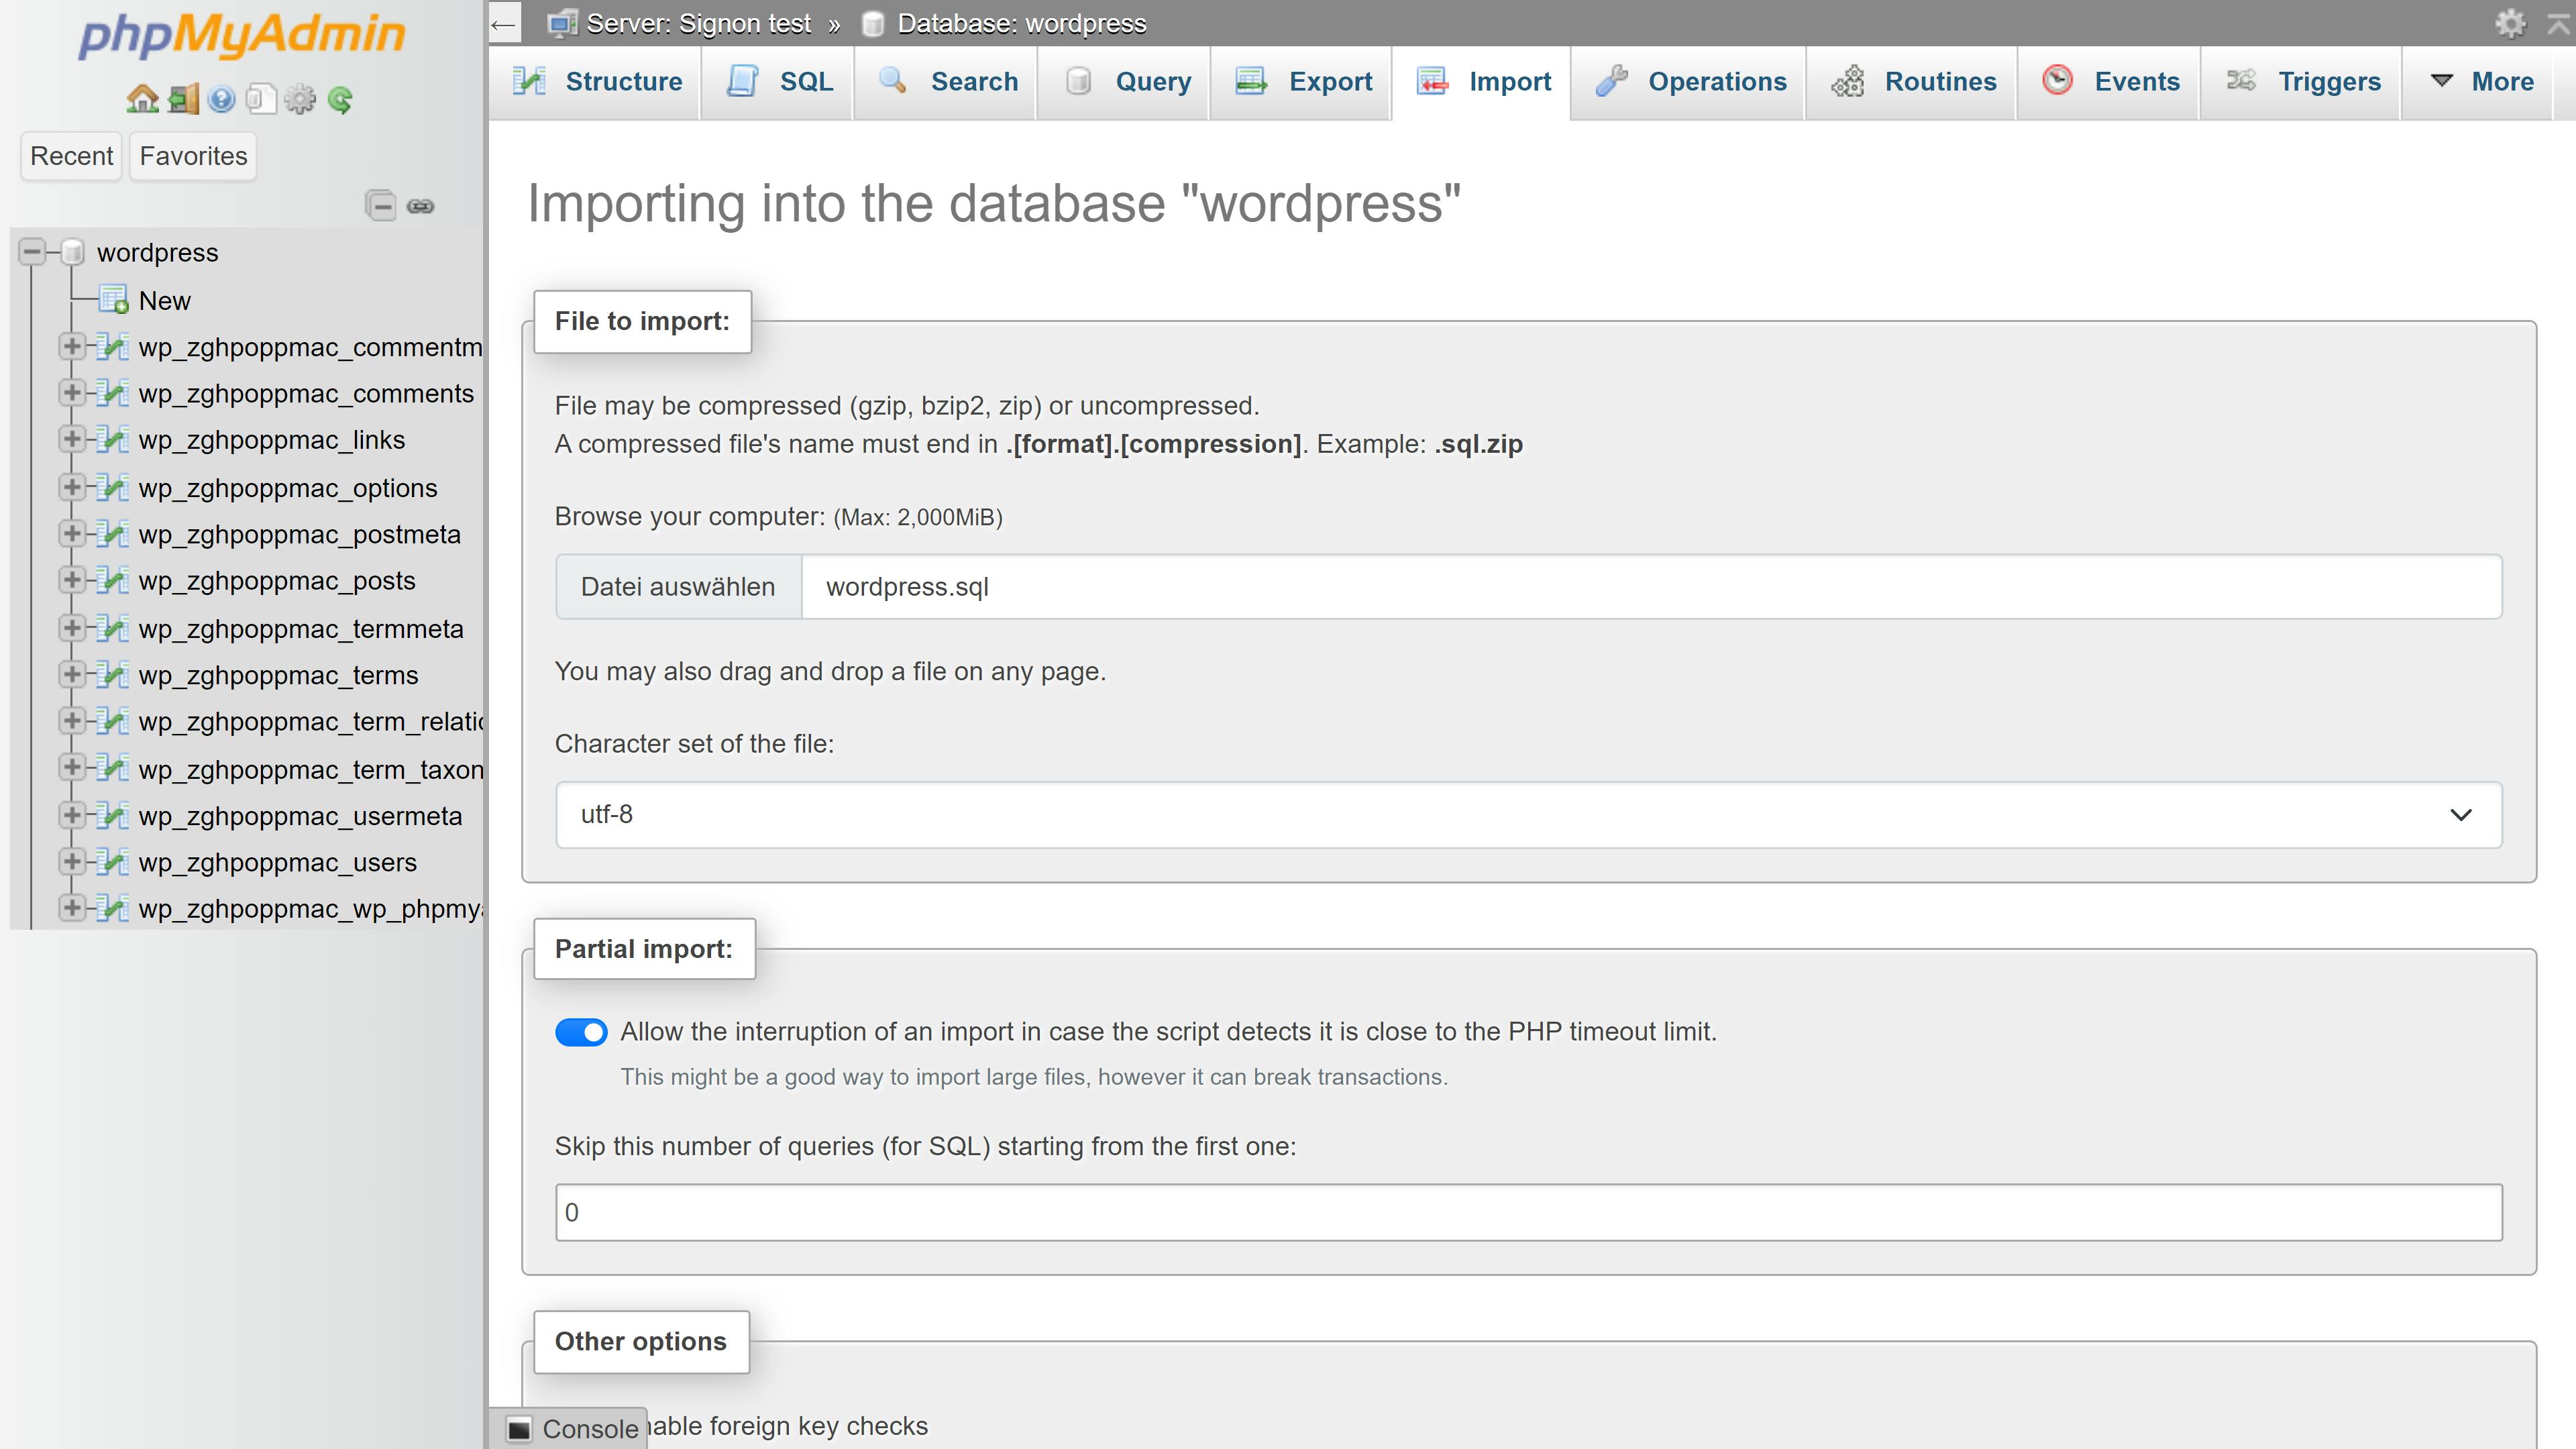The height and width of the screenshot is (1449, 2576).
Task: Switch to the Export tab
Action: coord(1300,82)
